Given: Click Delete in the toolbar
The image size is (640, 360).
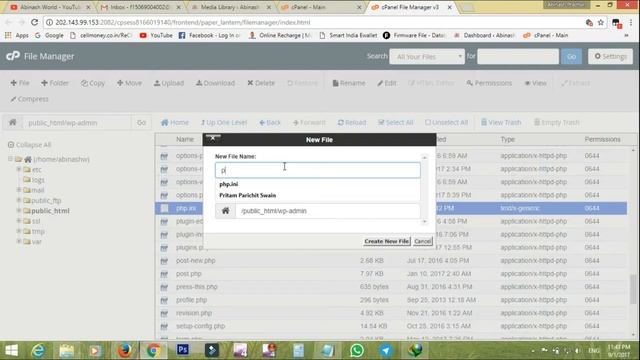Looking at the screenshot, I should point(261,83).
